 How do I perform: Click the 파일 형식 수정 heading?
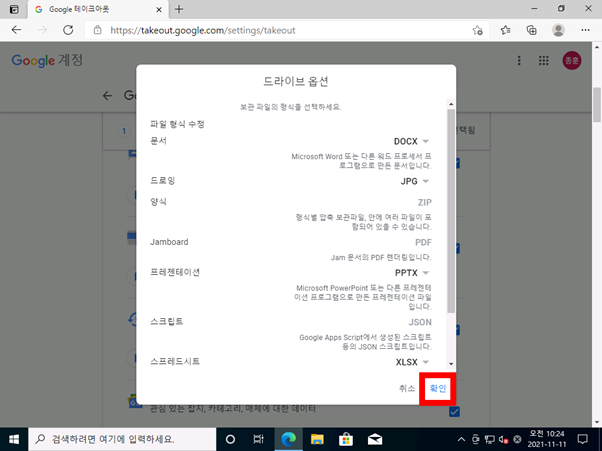(177, 124)
